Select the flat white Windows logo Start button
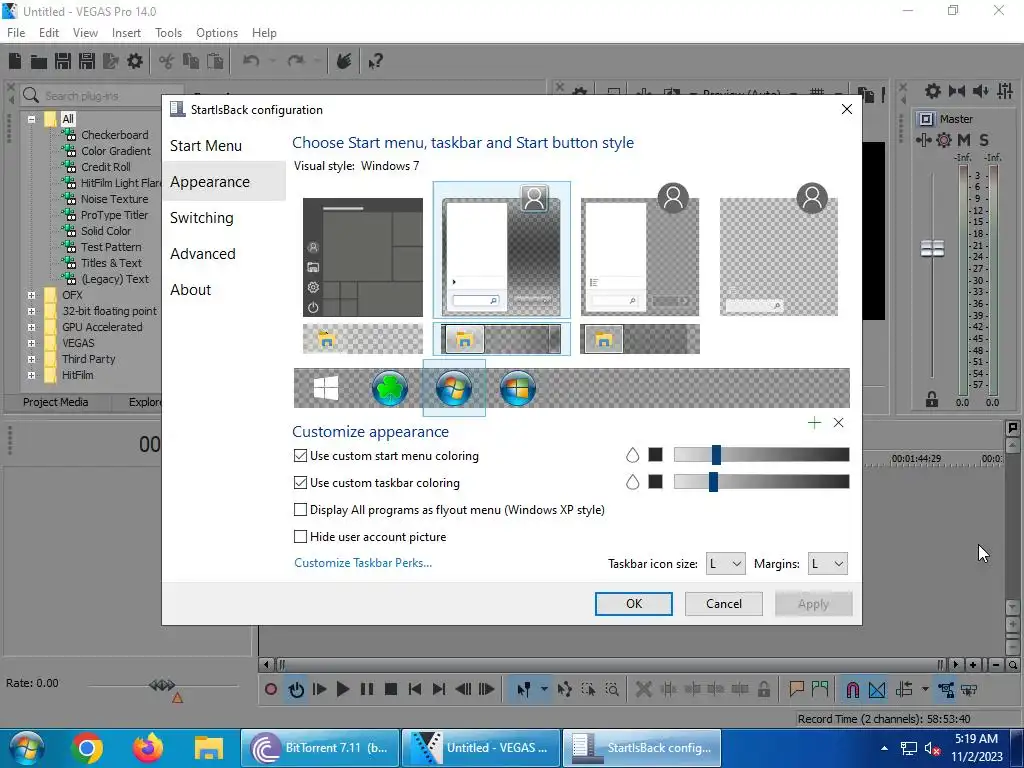The width and height of the screenshot is (1024, 768). [x=326, y=388]
